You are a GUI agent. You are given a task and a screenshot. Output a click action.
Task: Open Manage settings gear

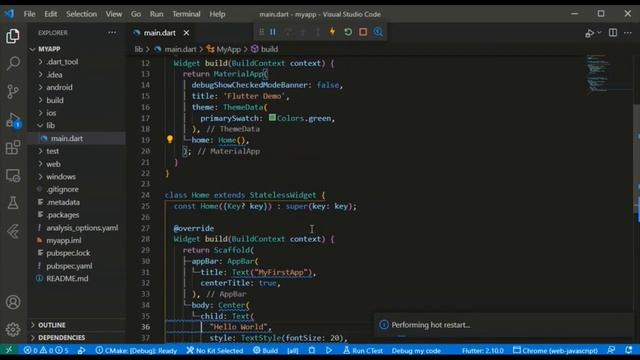[13, 329]
